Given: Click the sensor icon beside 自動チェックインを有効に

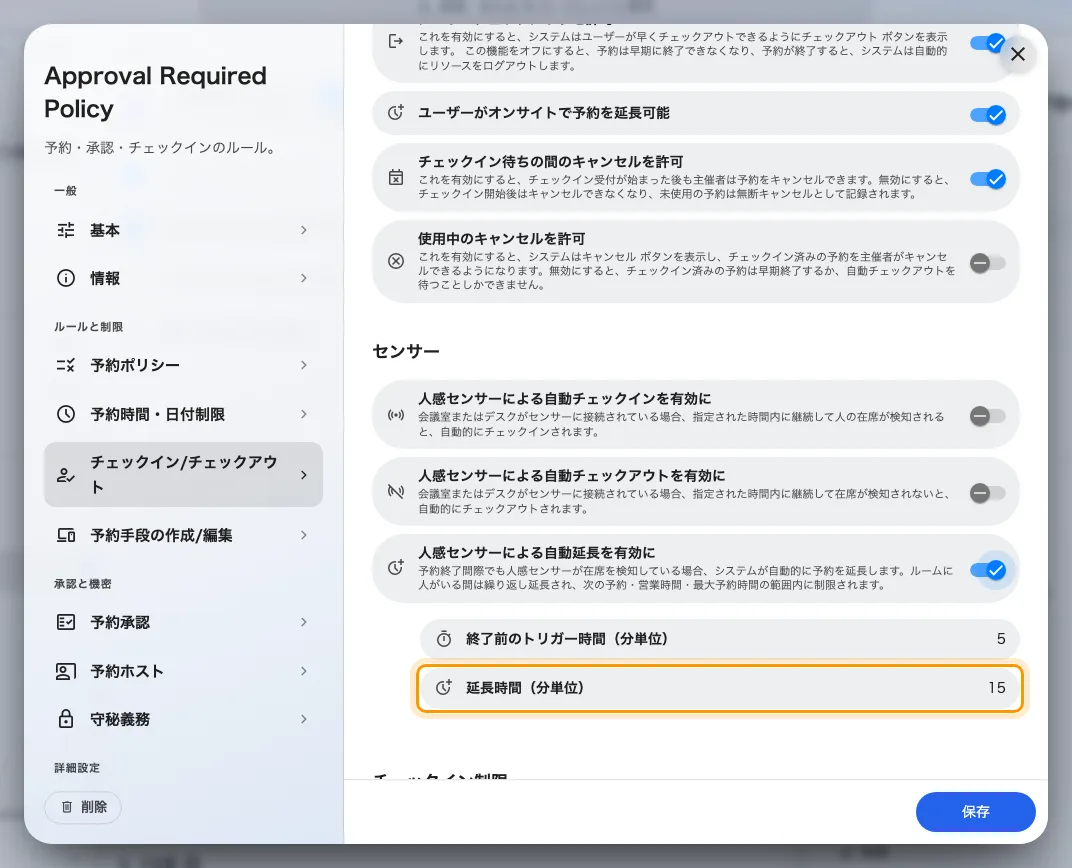Looking at the screenshot, I should (396, 415).
